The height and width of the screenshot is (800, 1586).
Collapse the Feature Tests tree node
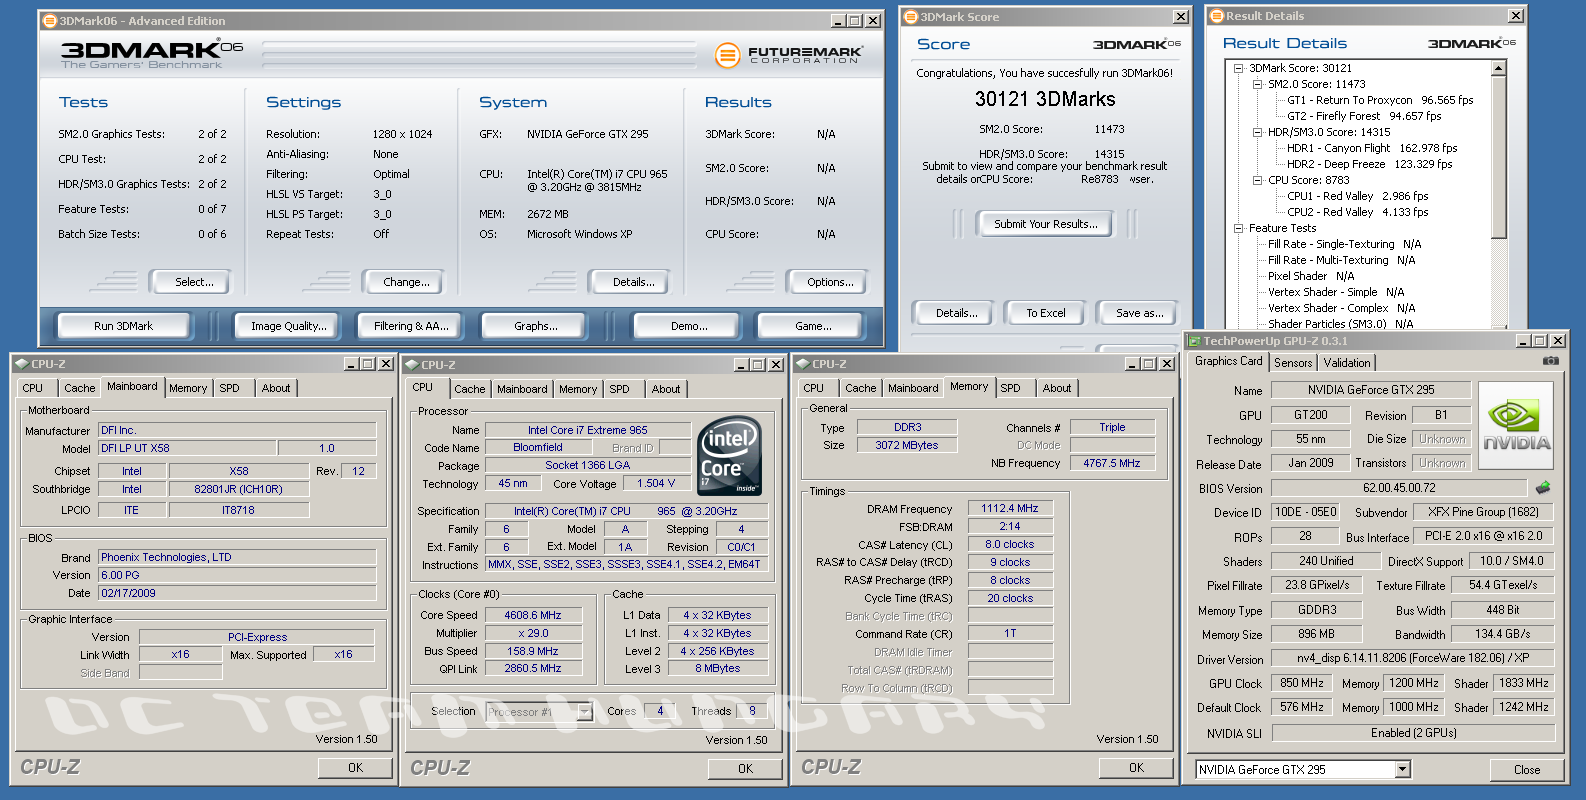[1238, 228]
